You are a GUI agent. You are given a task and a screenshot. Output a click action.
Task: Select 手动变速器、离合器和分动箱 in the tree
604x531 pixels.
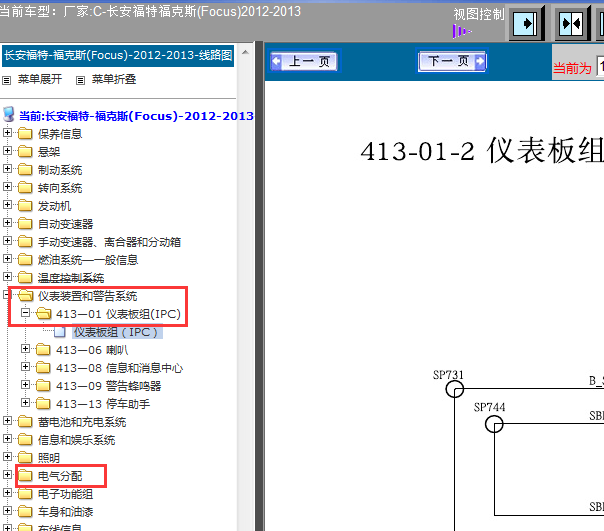[x=109, y=242]
